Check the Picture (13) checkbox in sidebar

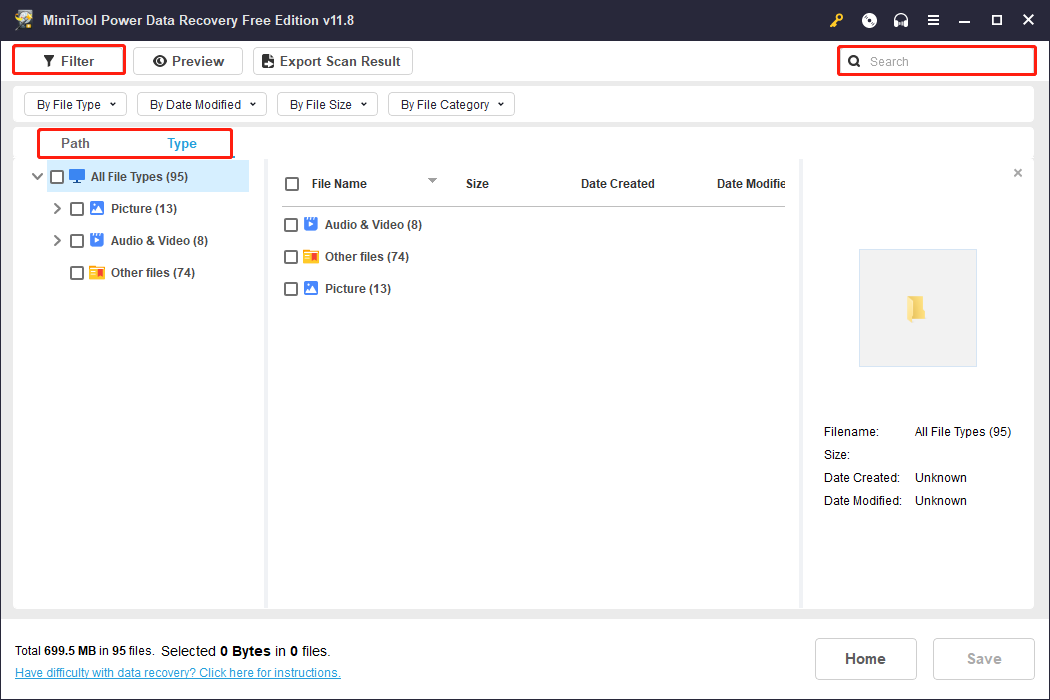point(77,208)
